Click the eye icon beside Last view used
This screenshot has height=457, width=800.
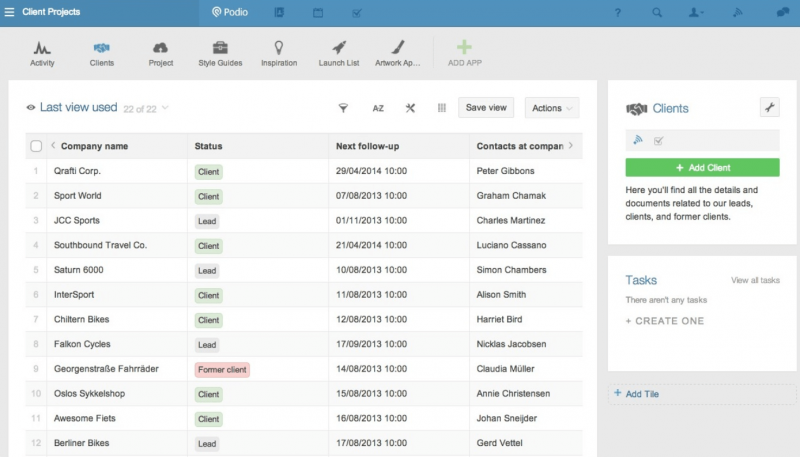(31, 108)
